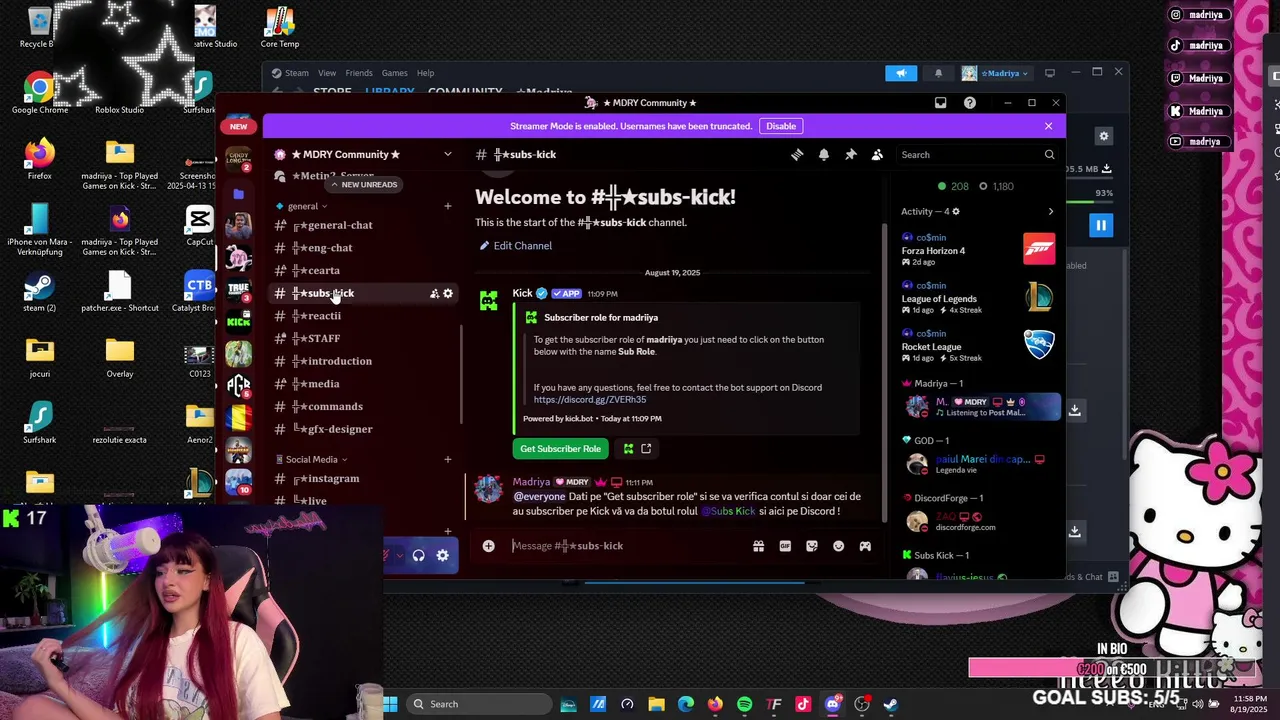Open File Explorer from the taskbar
Screen dimensions: 1280x720
(657, 704)
